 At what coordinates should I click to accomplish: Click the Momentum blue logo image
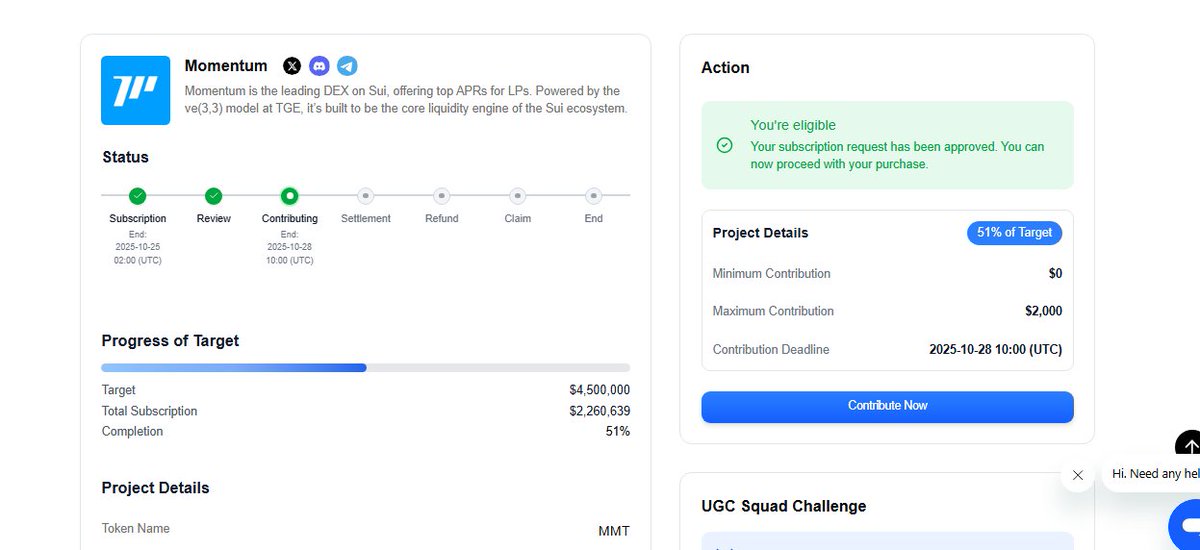coord(136,90)
